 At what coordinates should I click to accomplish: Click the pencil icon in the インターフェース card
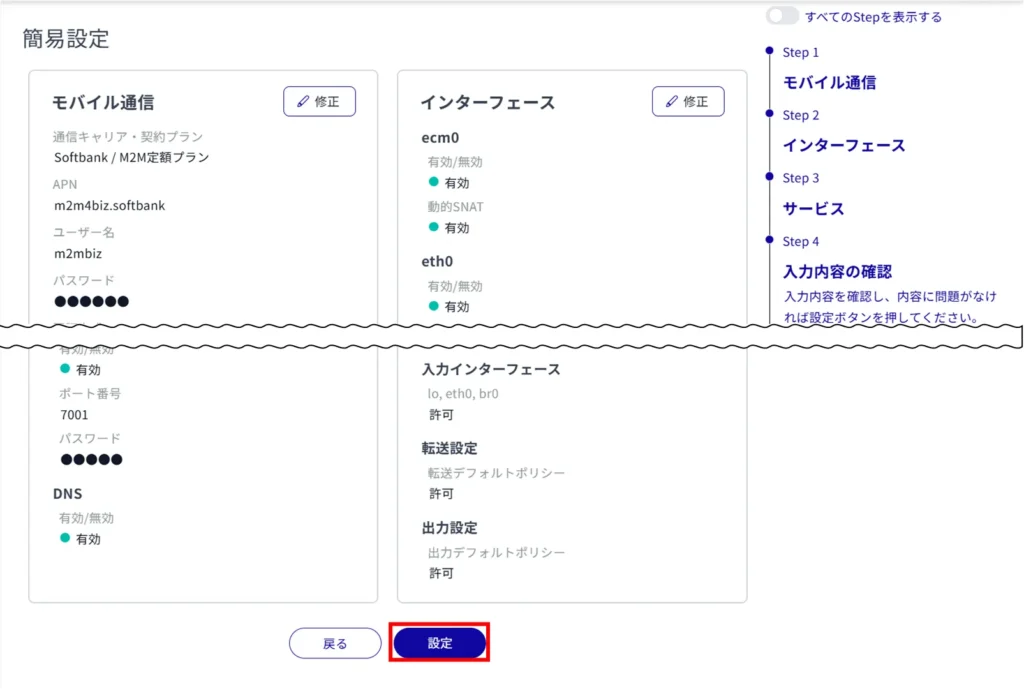click(x=671, y=102)
